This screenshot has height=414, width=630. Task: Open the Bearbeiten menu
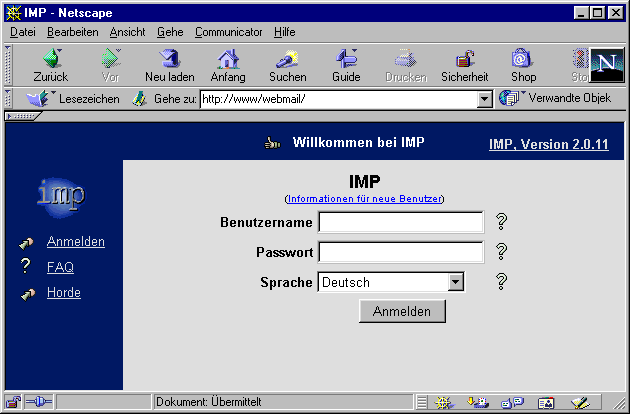click(72, 32)
